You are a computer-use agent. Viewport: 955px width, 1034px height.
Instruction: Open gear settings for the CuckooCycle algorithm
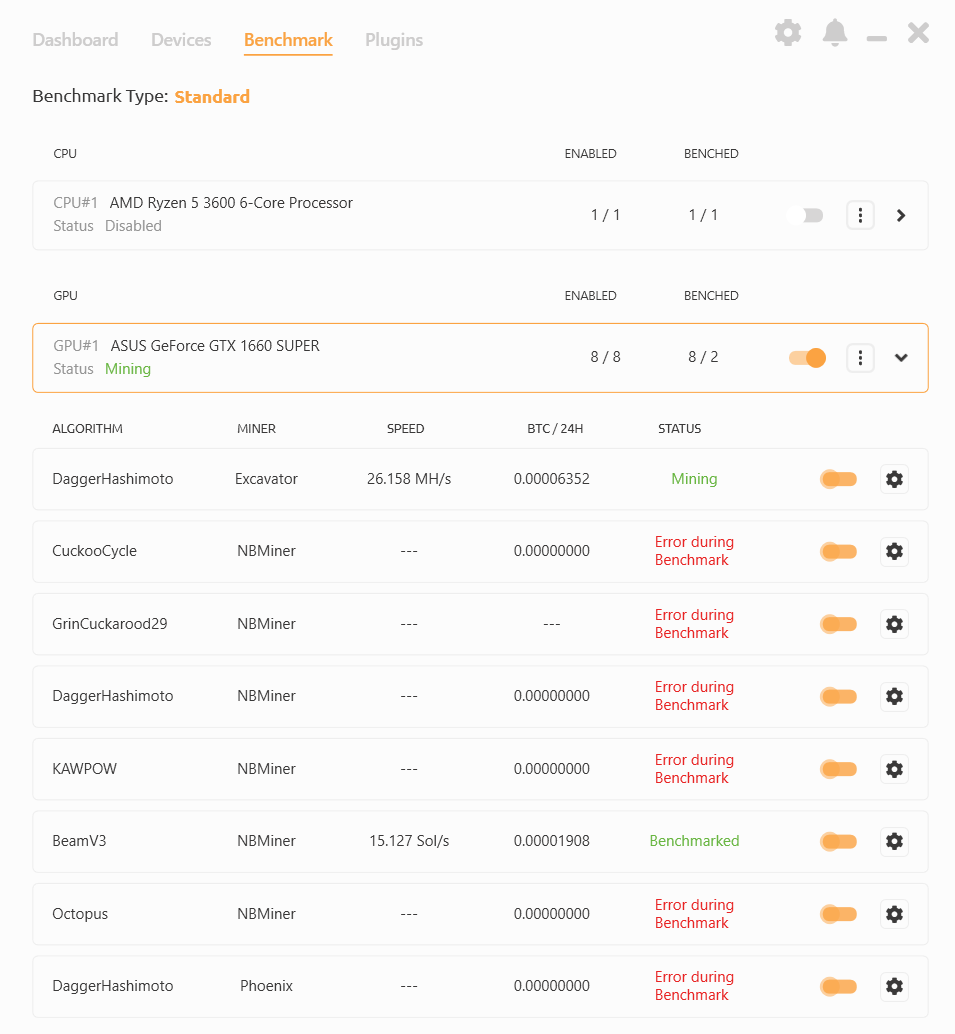click(x=894, y=551)
